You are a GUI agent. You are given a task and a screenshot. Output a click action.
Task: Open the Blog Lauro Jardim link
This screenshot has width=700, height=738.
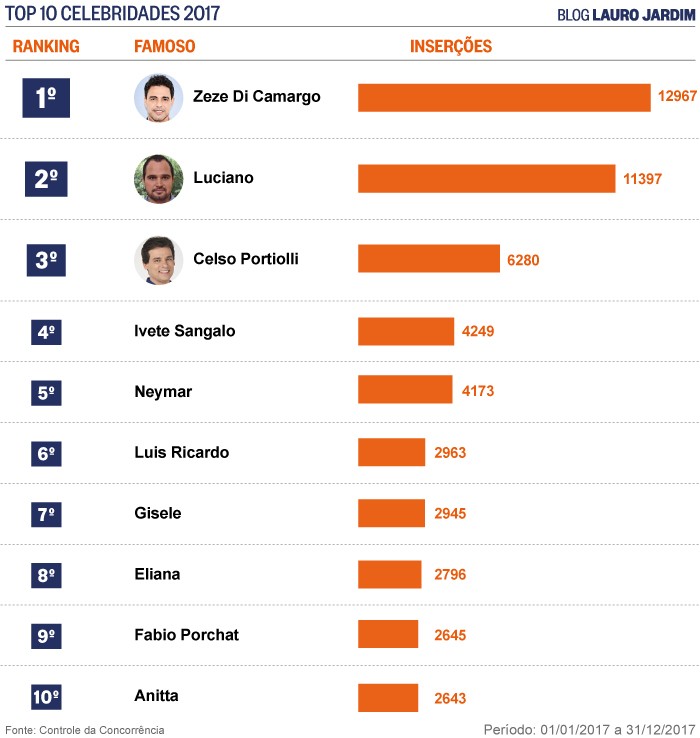tap(622, 15)
